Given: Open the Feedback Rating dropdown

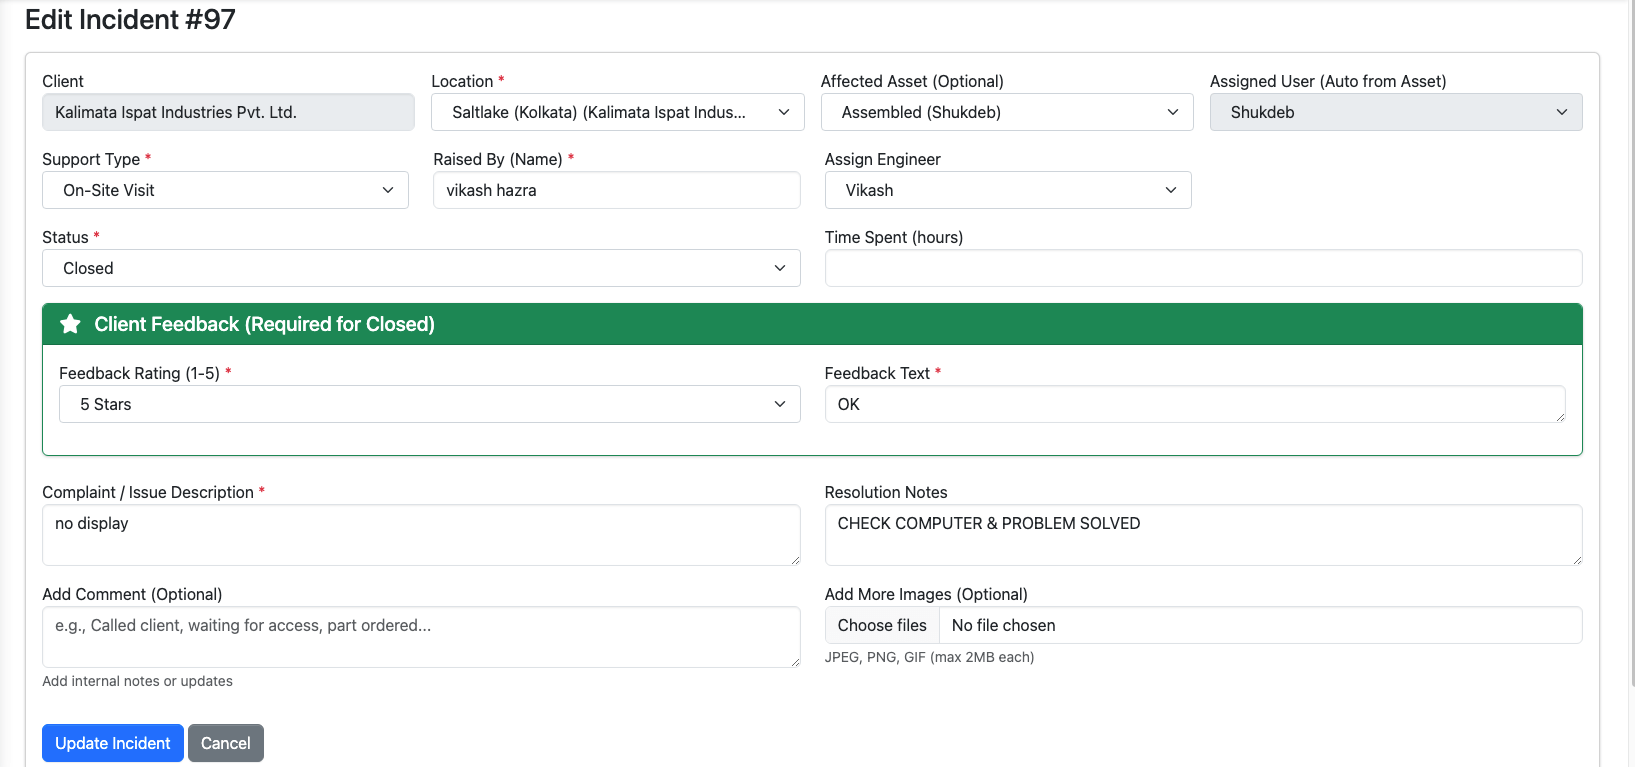Looking at the screenshot, I should click(430, 404).
